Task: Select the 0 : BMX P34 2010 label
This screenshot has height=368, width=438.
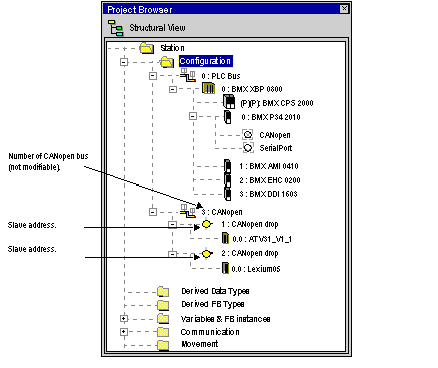Action: [271, 117]
